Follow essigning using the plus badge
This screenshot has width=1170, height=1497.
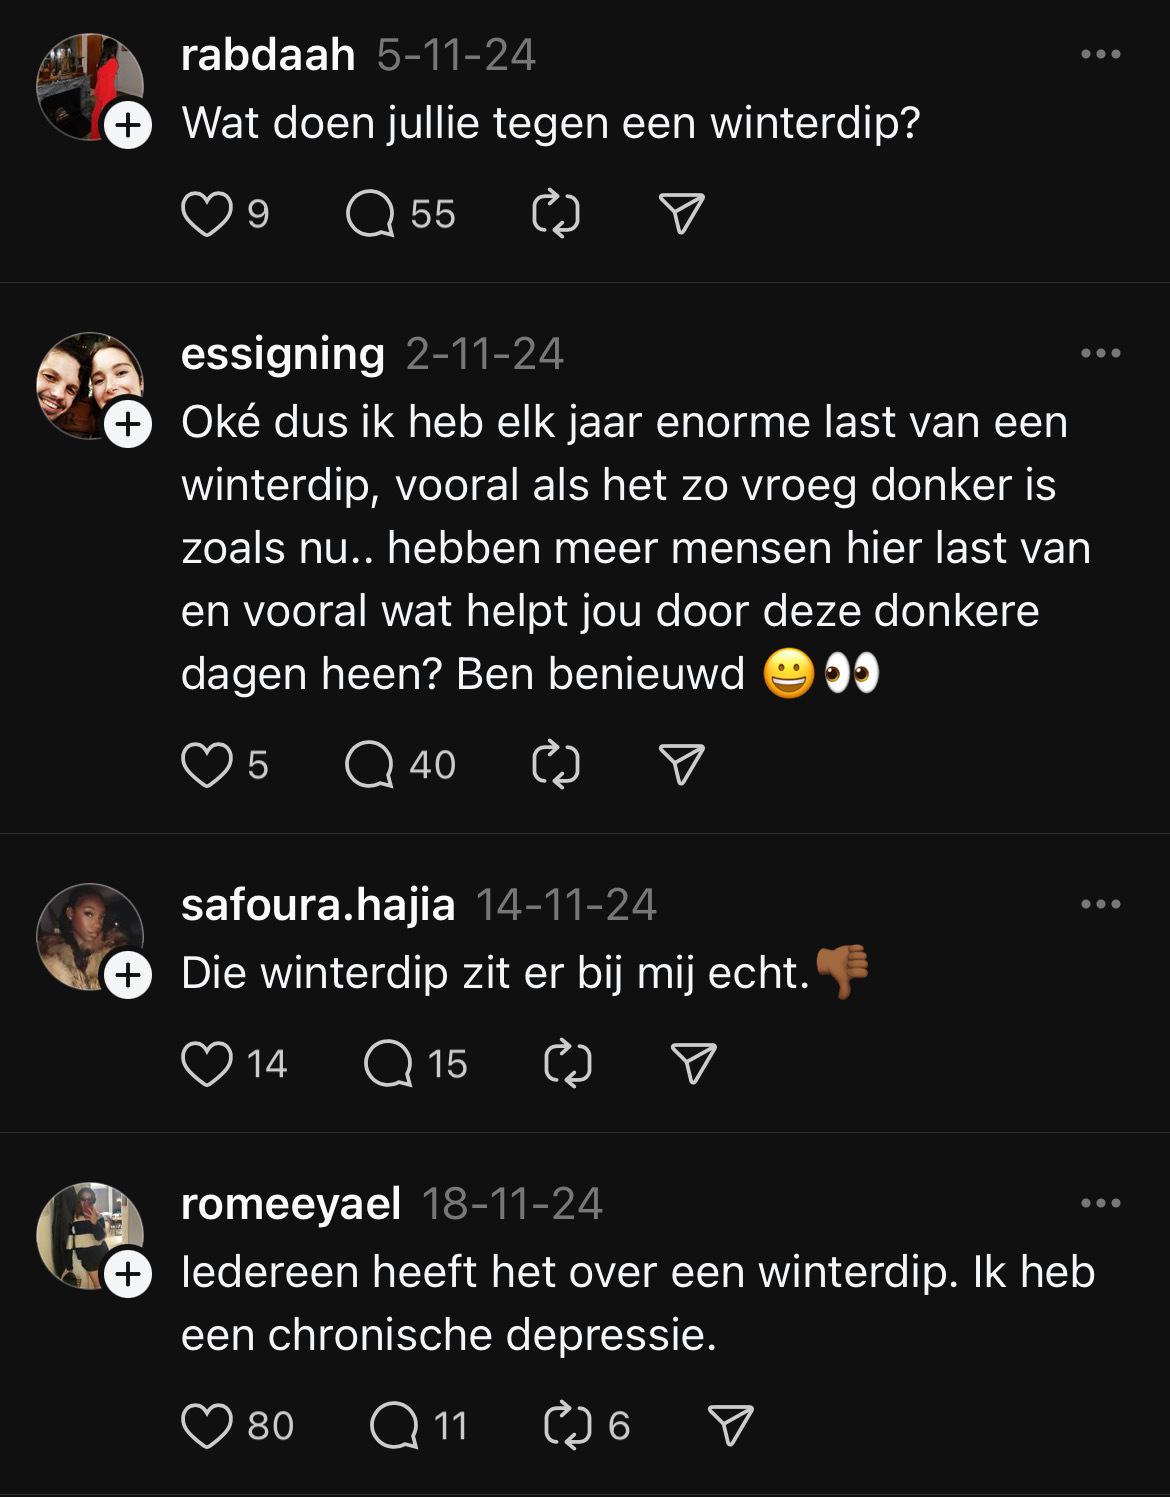click(128, 425)
